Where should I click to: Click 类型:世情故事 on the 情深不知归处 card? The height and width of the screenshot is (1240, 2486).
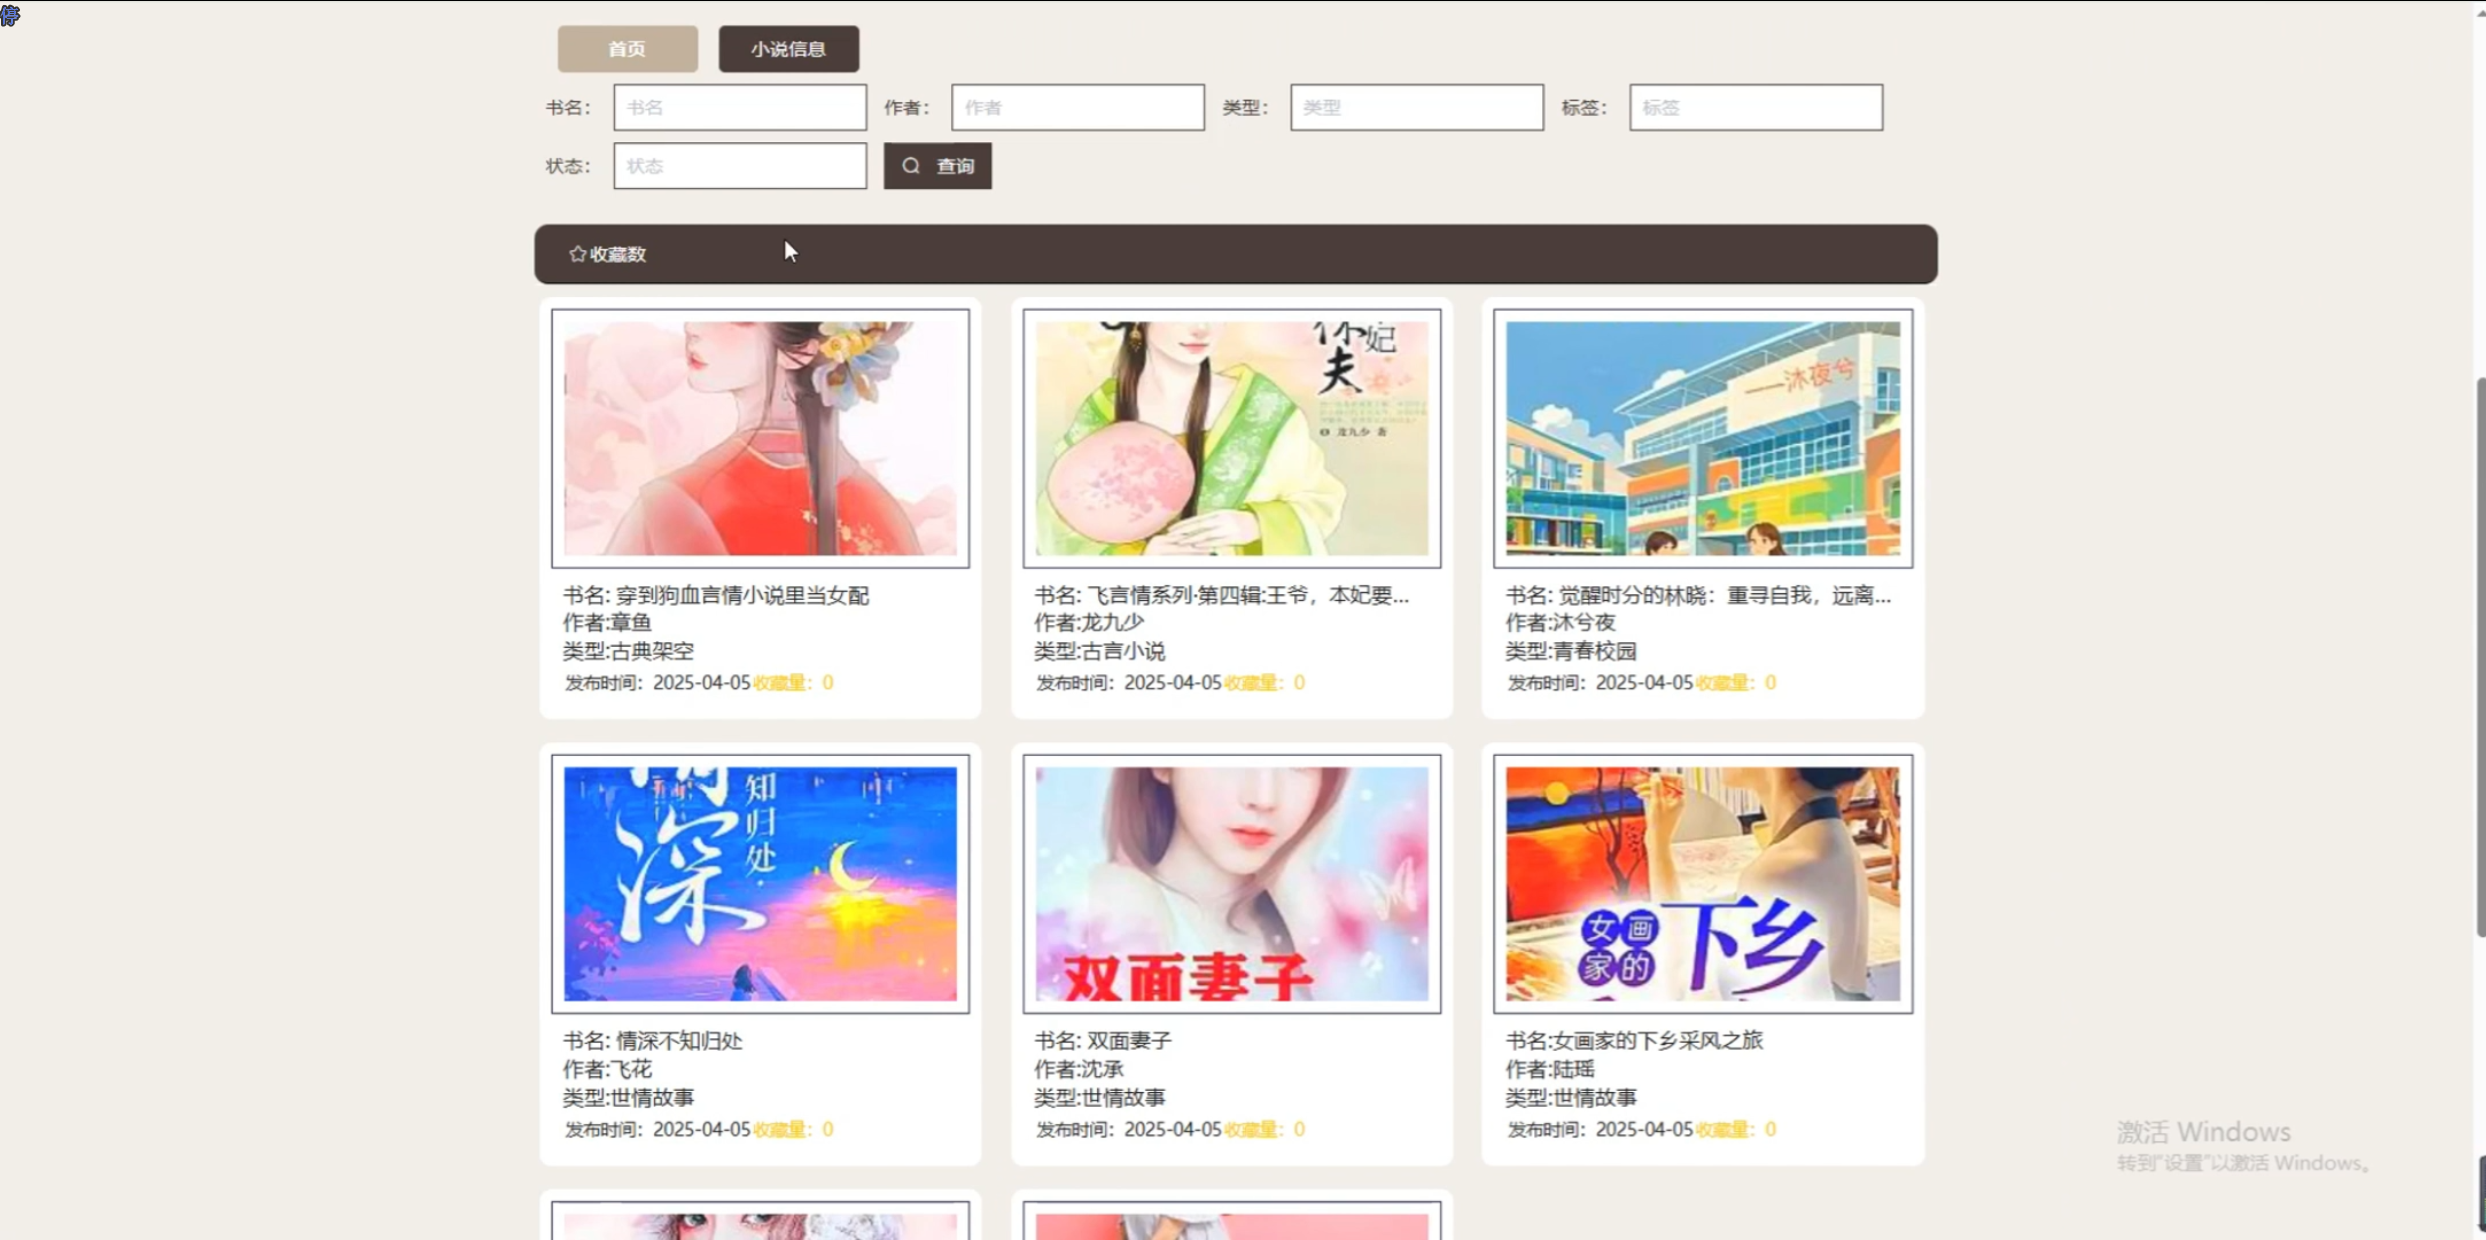pyautogui.click(x=628, y=1097)
